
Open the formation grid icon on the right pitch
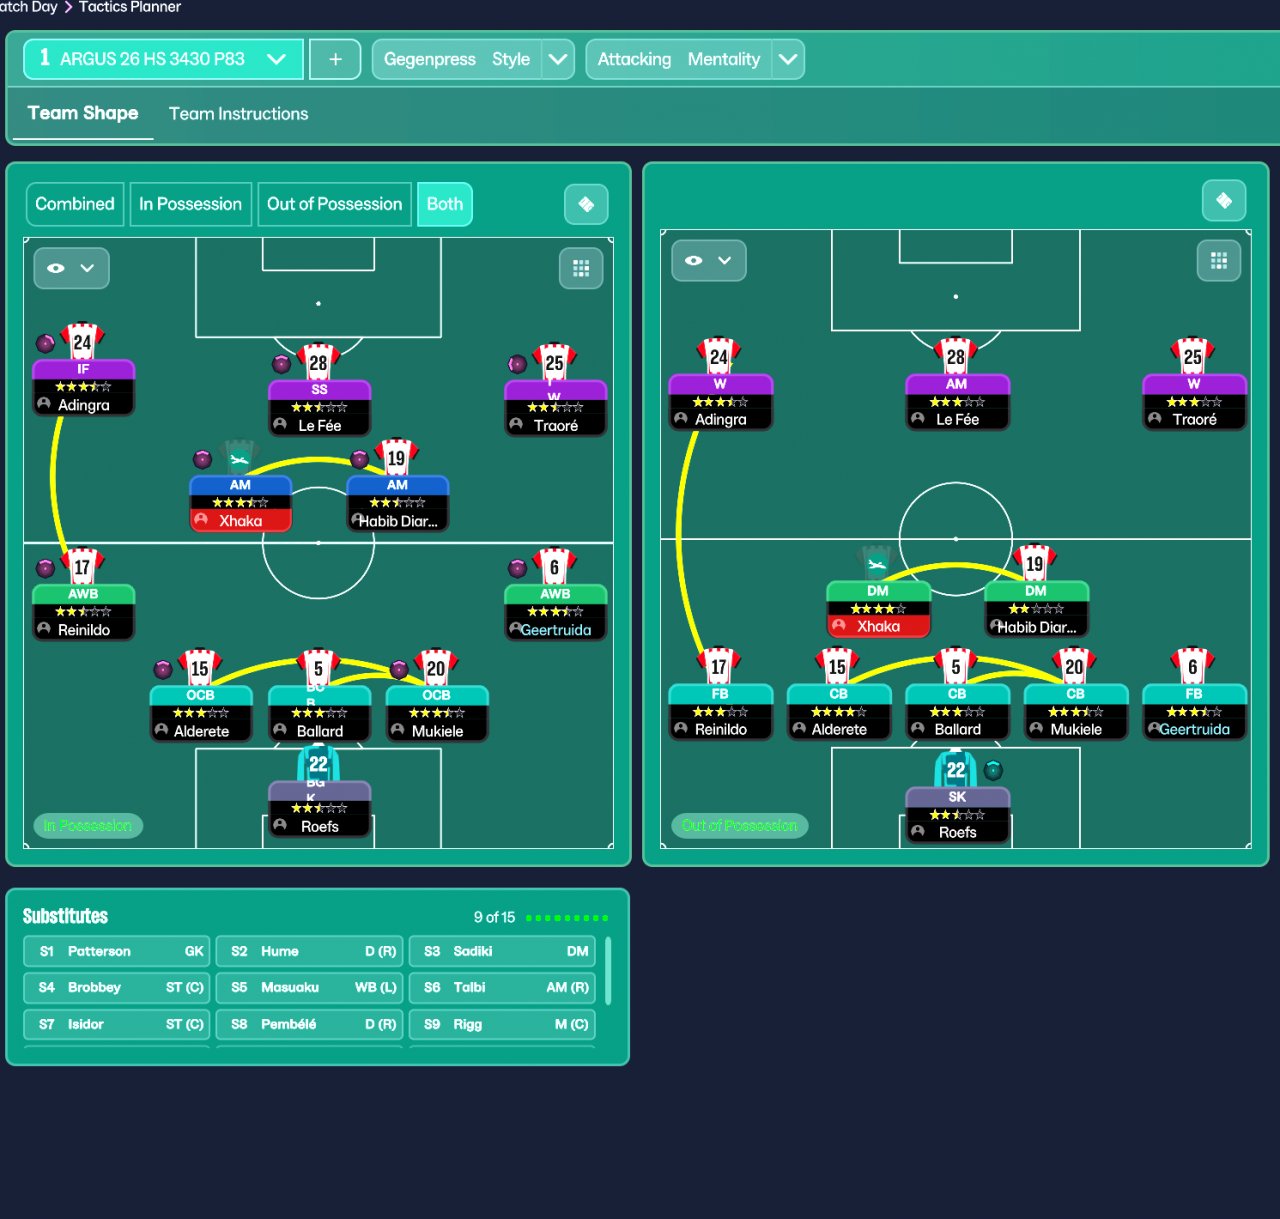[x=1219, y=261]
